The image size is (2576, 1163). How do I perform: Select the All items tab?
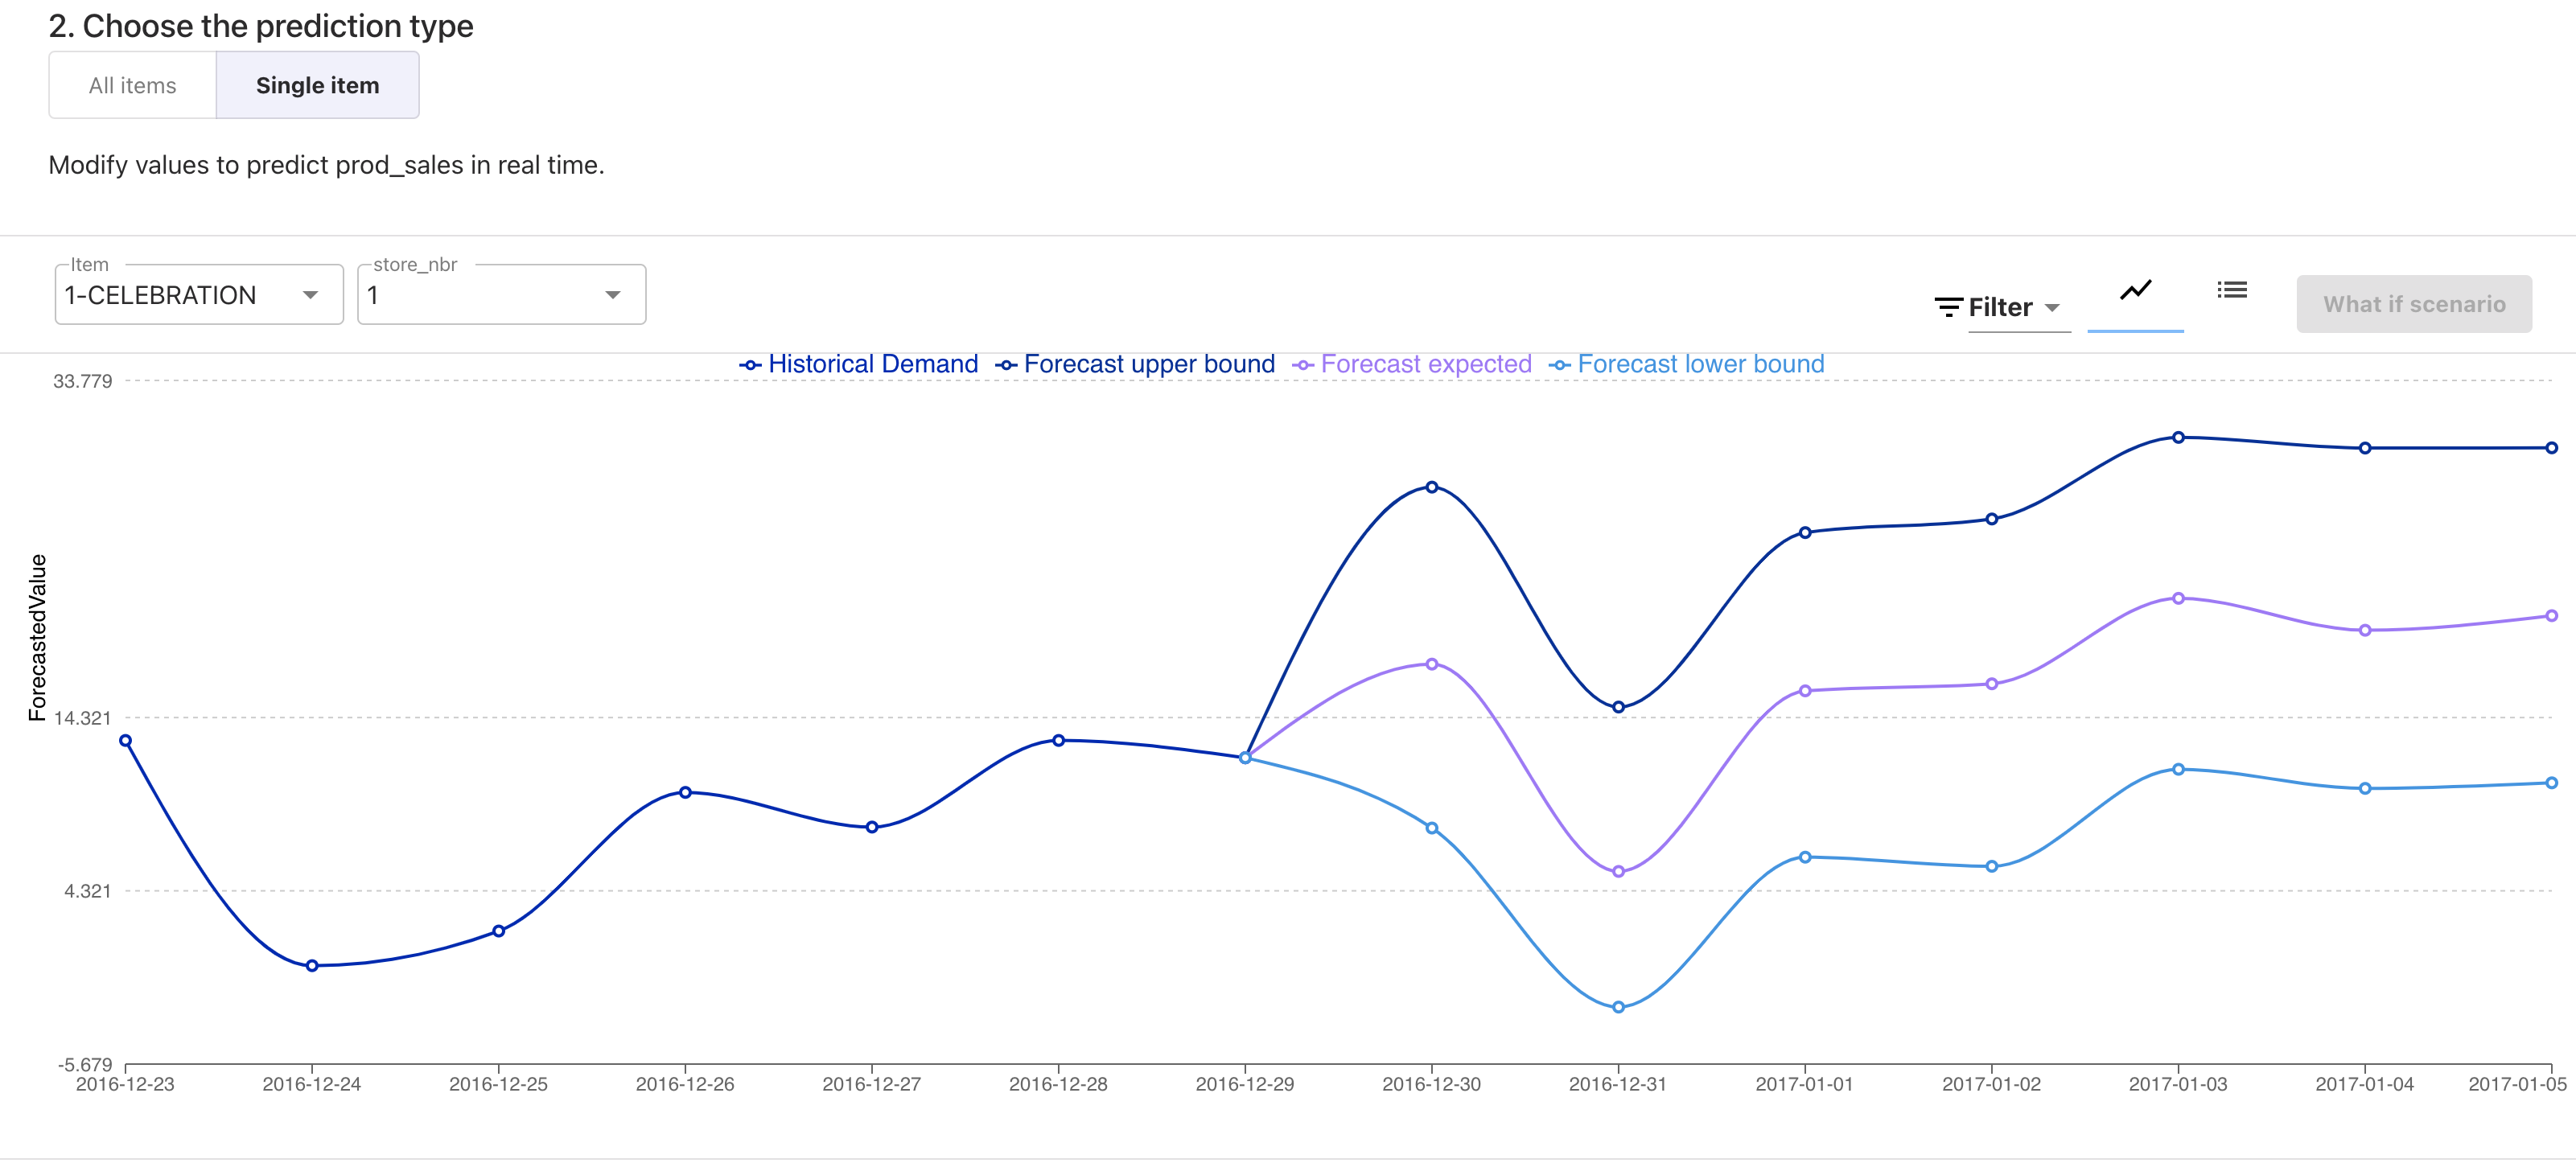pos(132,86)
